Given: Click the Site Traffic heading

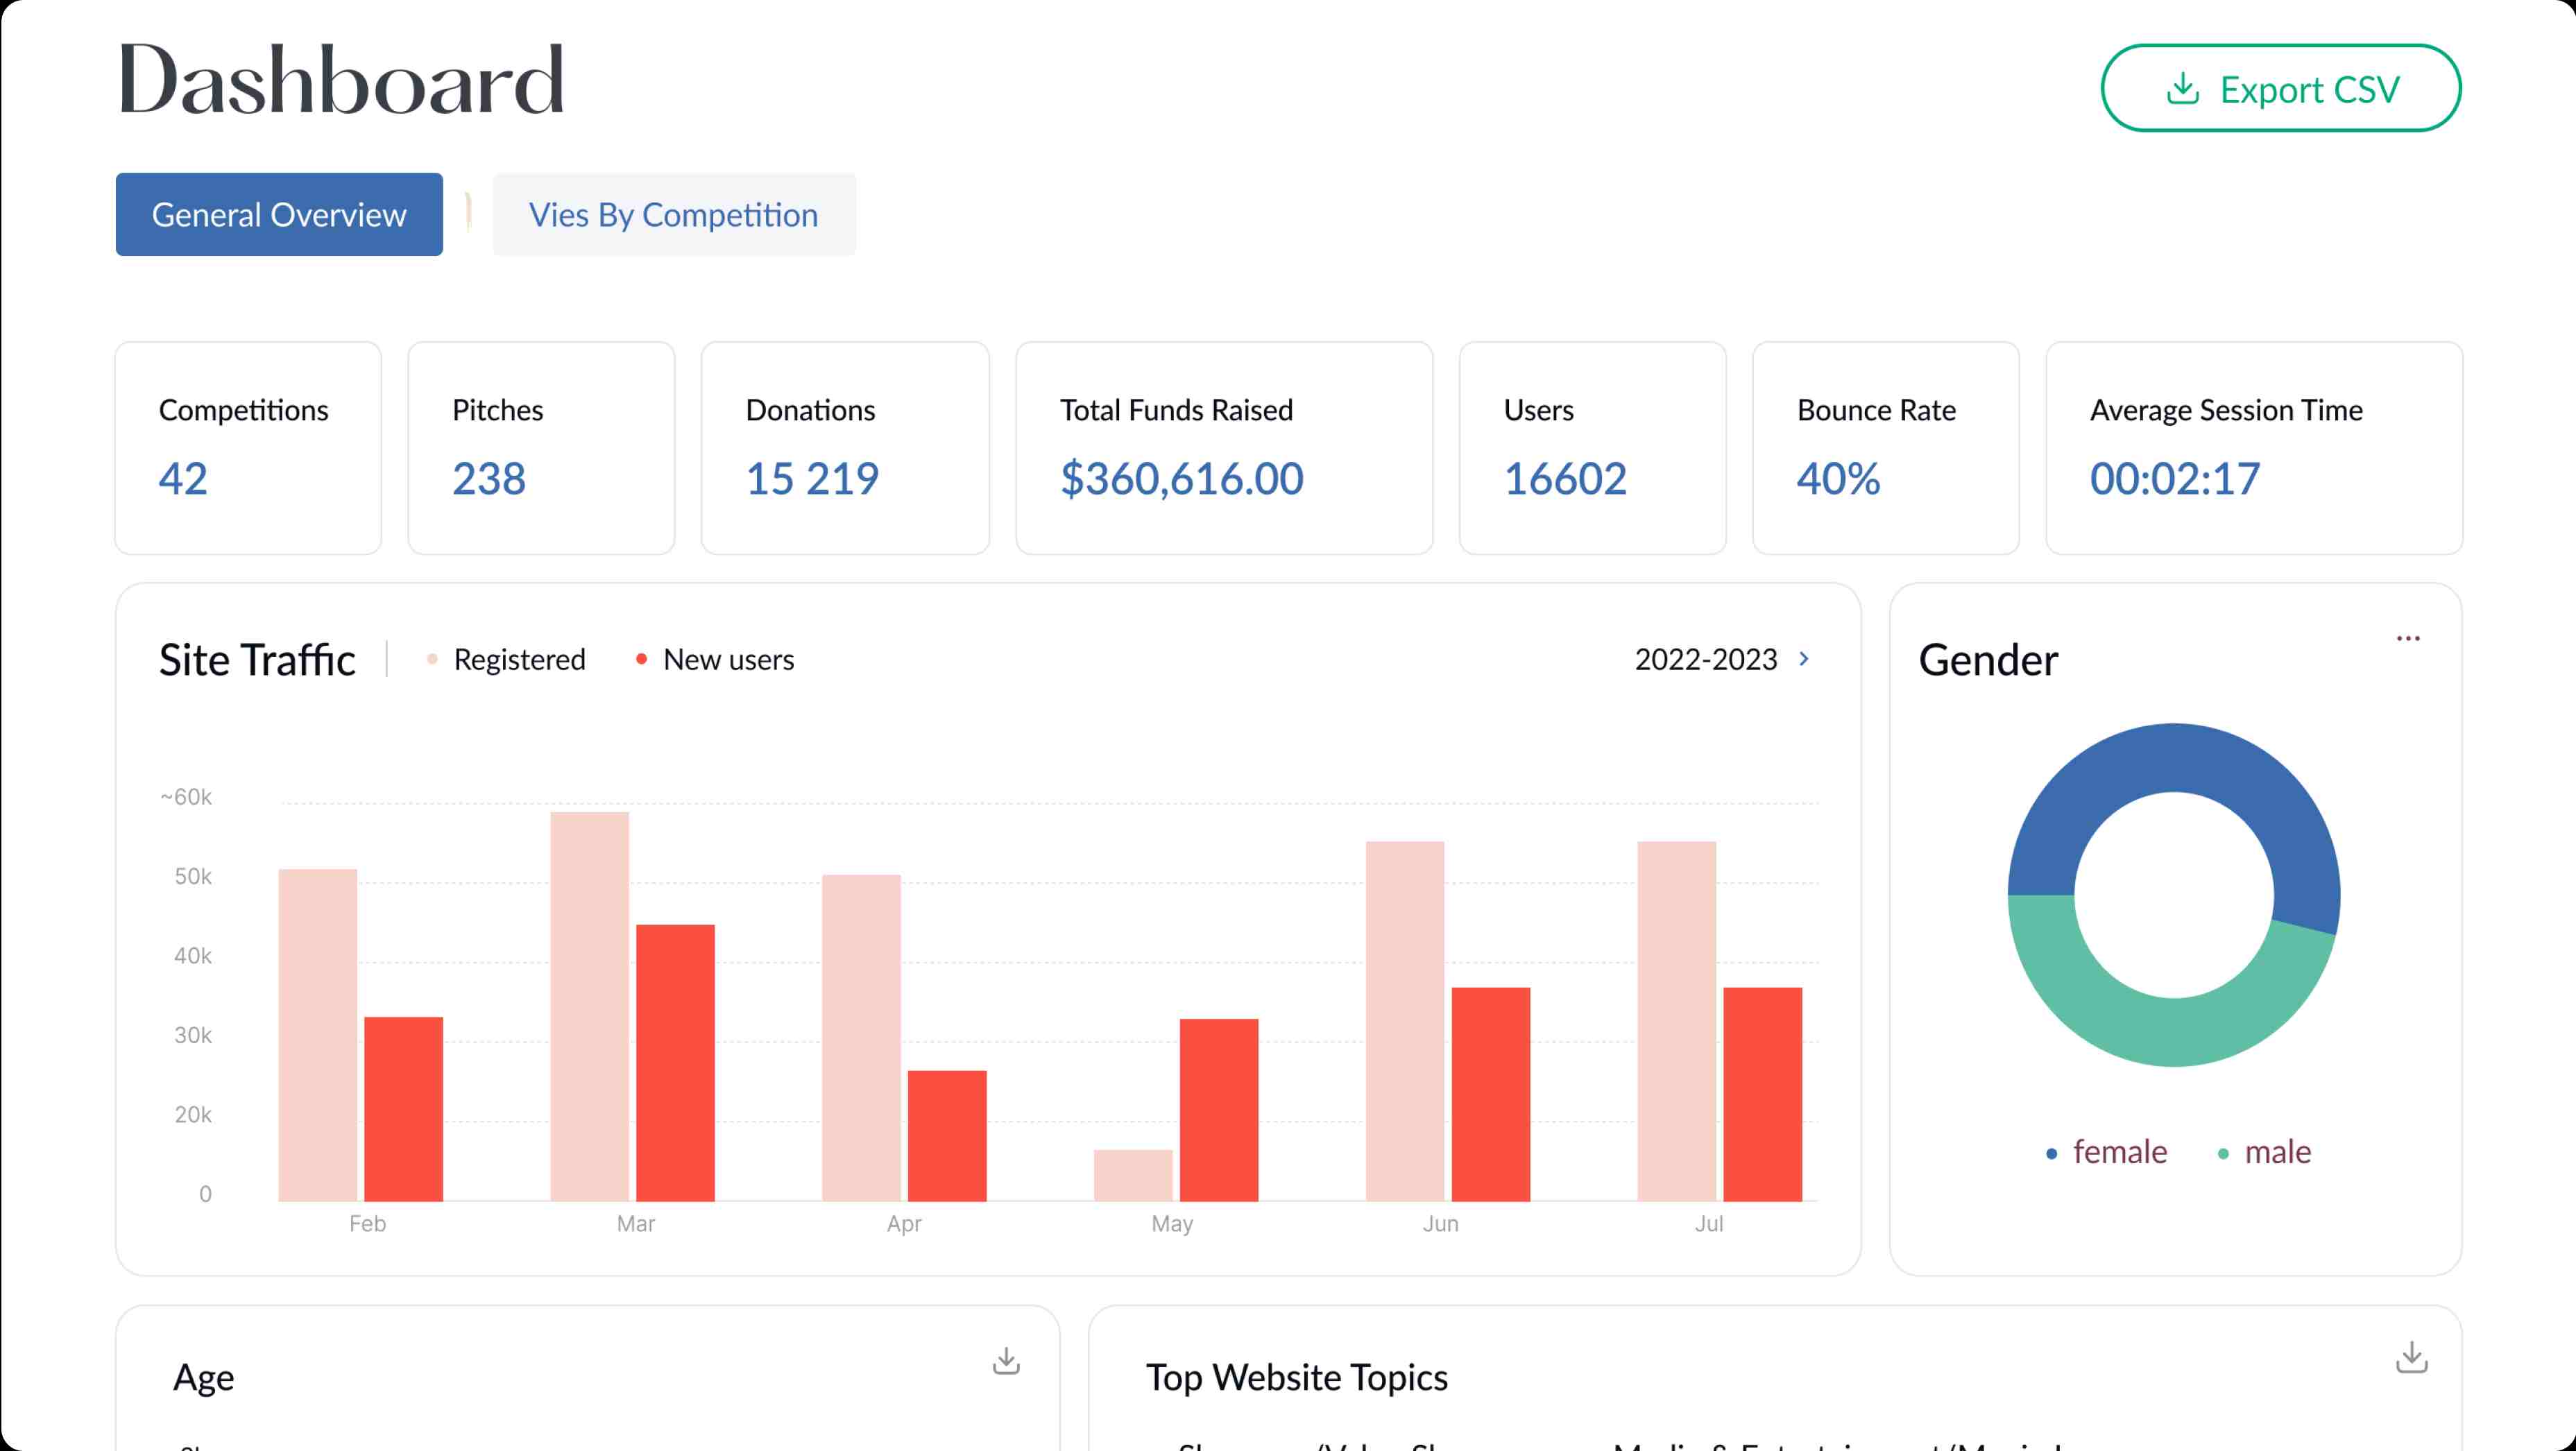Looking at the screenshot, I should [257, 660].
